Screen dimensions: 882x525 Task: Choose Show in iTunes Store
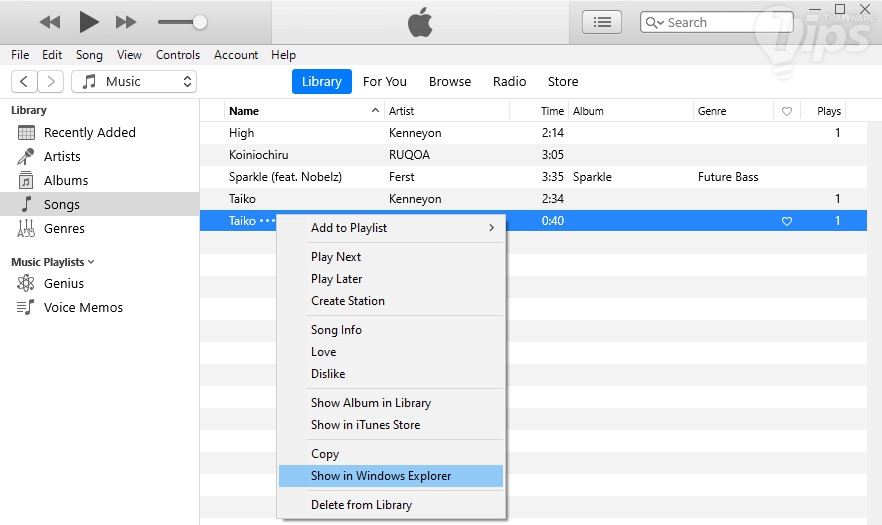[391, 425]
